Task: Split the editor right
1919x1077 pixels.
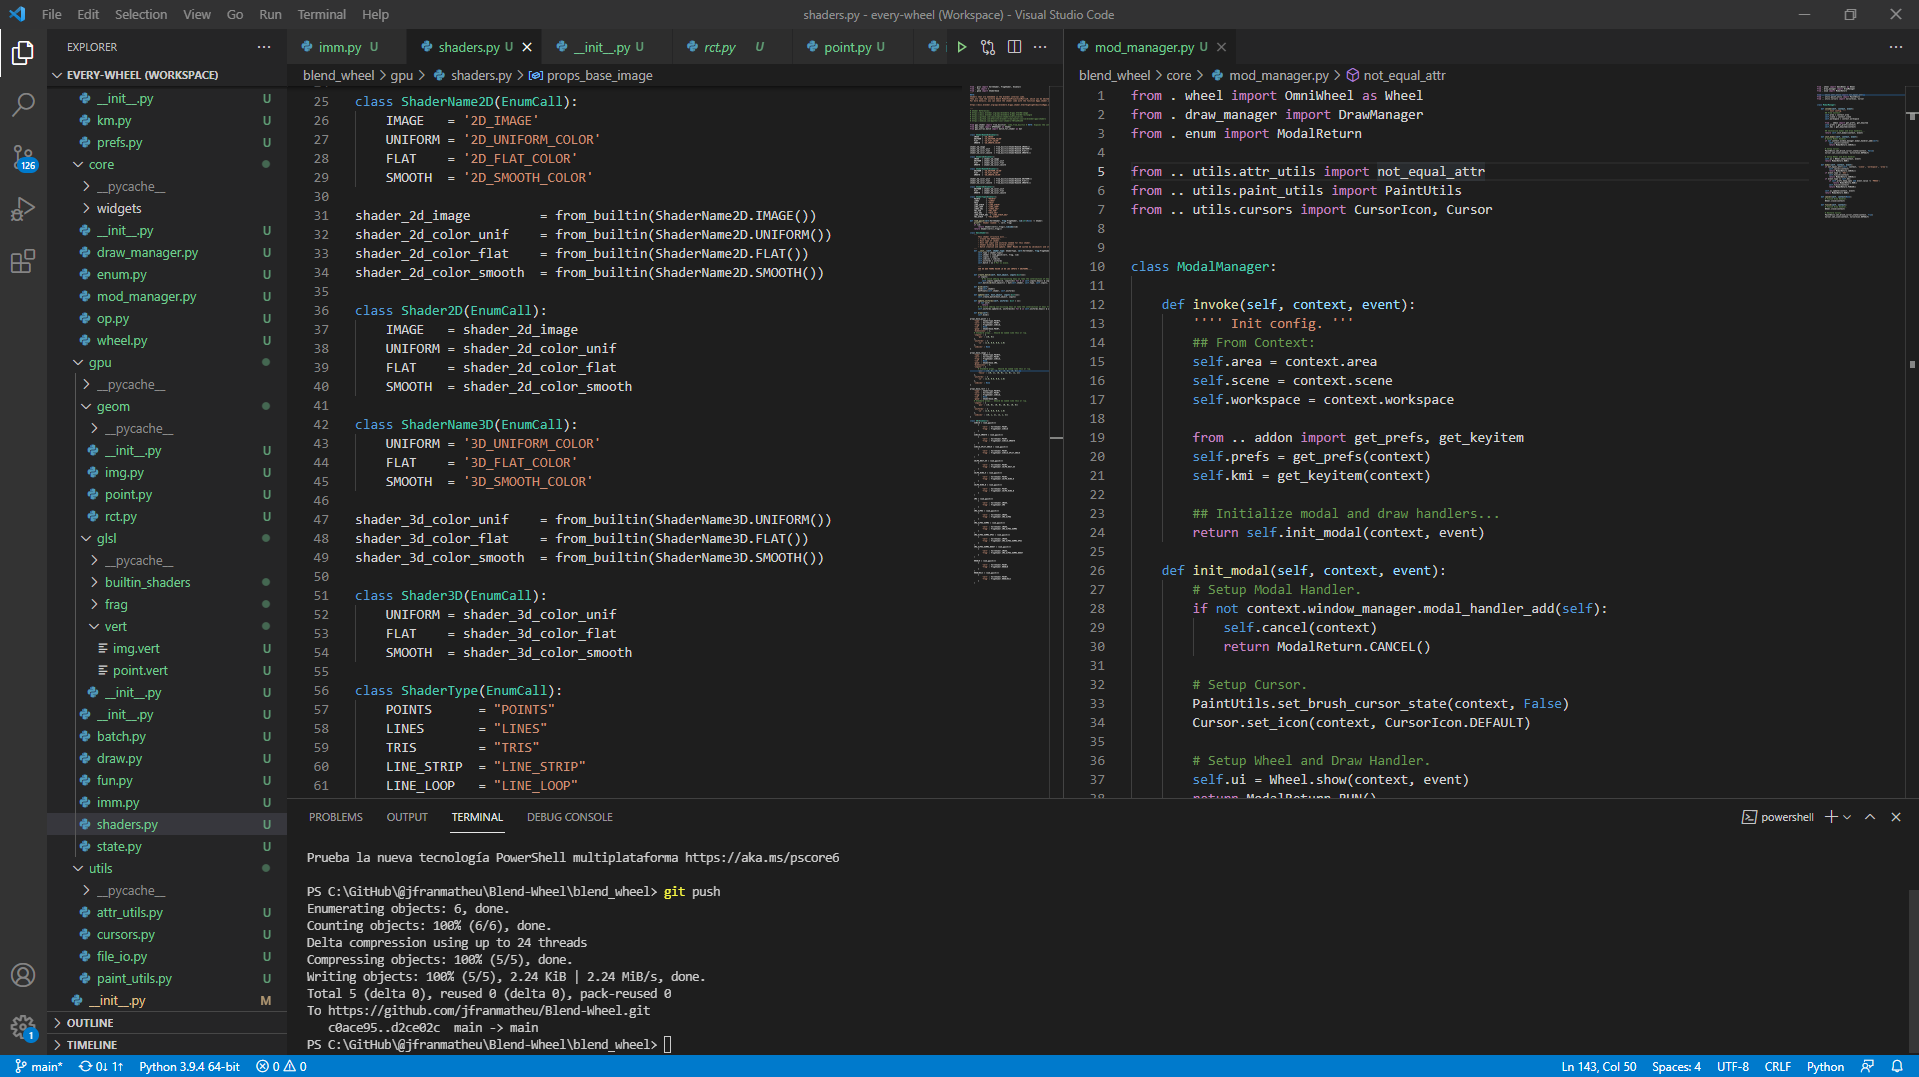Action: point(1014,47)
